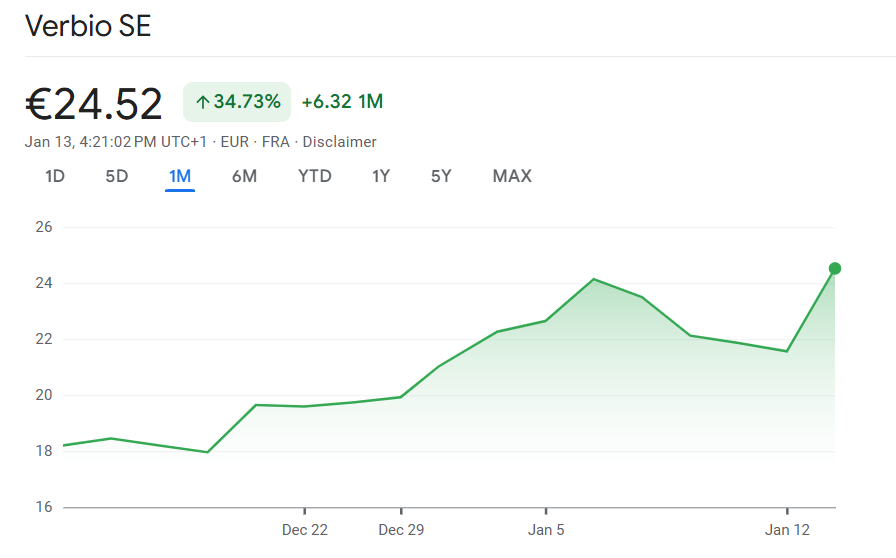Show the 6M price history

(244, 177)
